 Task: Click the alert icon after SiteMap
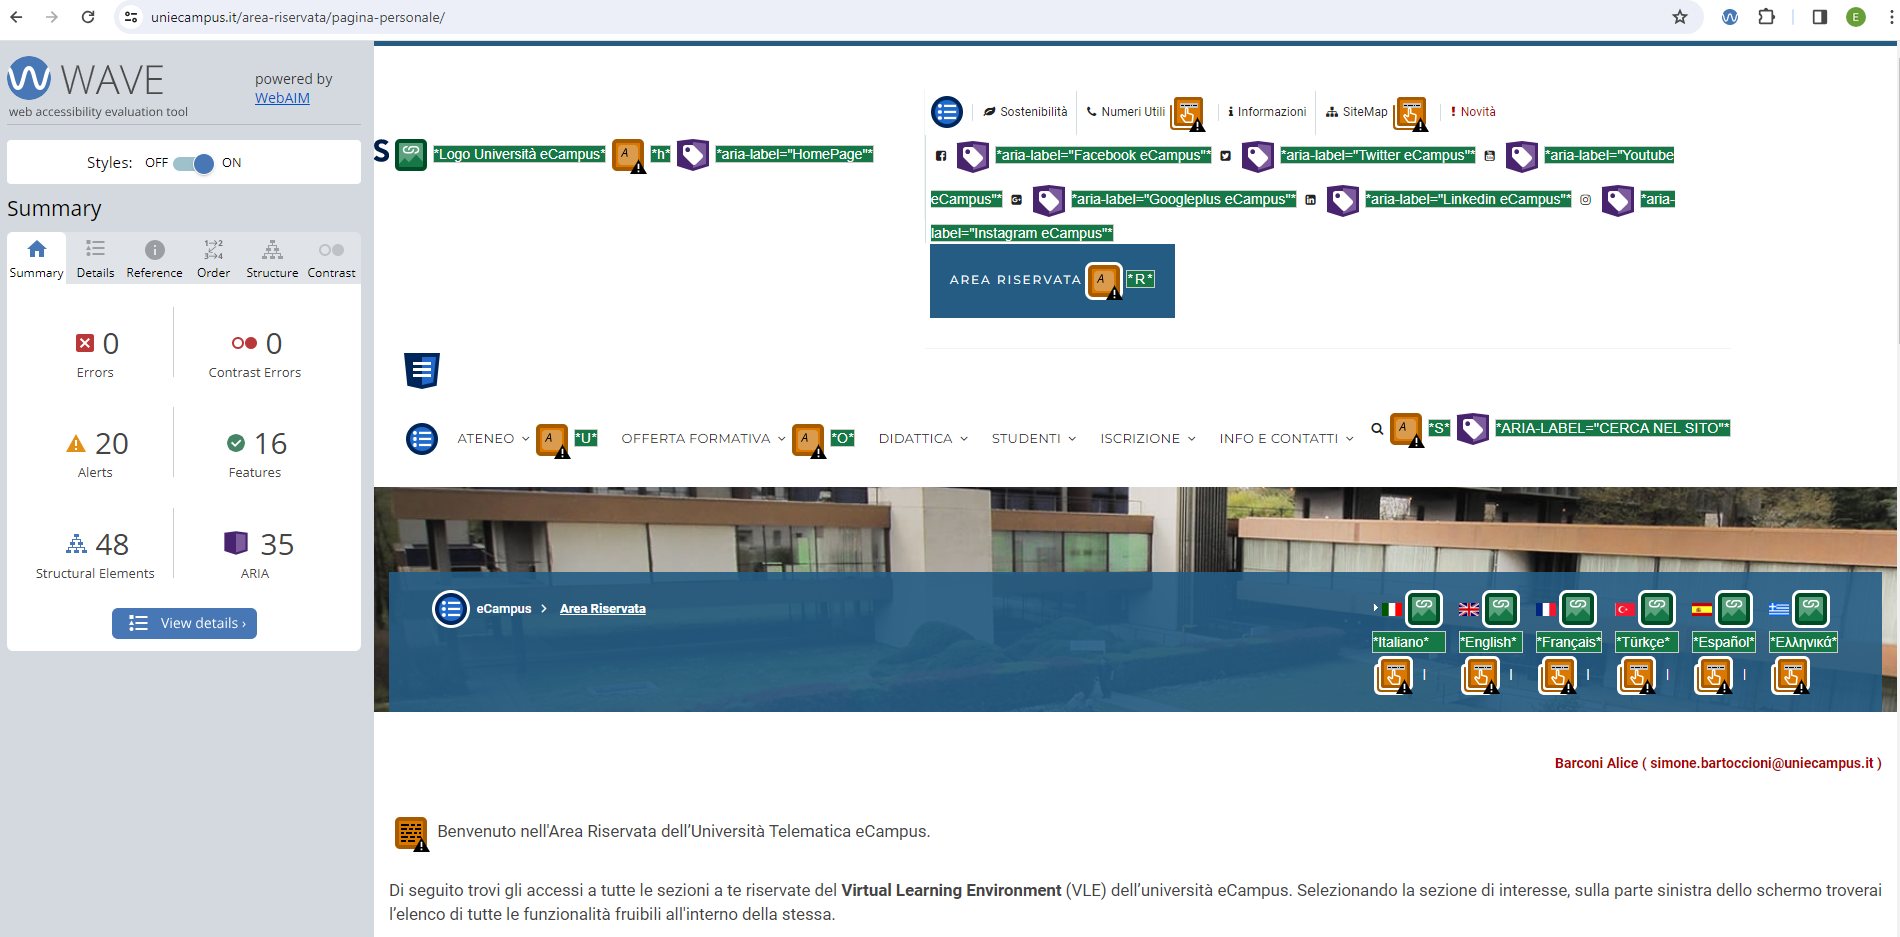click(x=1411, y=114)
